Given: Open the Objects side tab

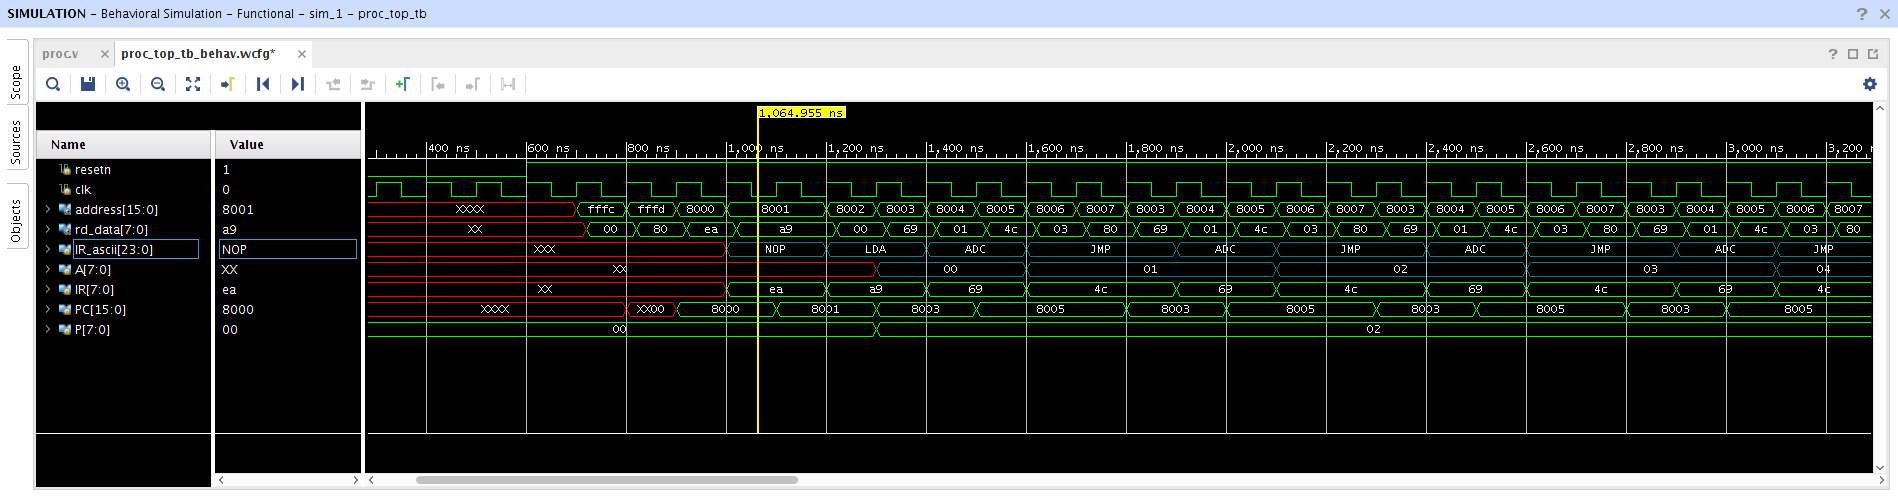Looking at the screenshot, I should (16, 221).
